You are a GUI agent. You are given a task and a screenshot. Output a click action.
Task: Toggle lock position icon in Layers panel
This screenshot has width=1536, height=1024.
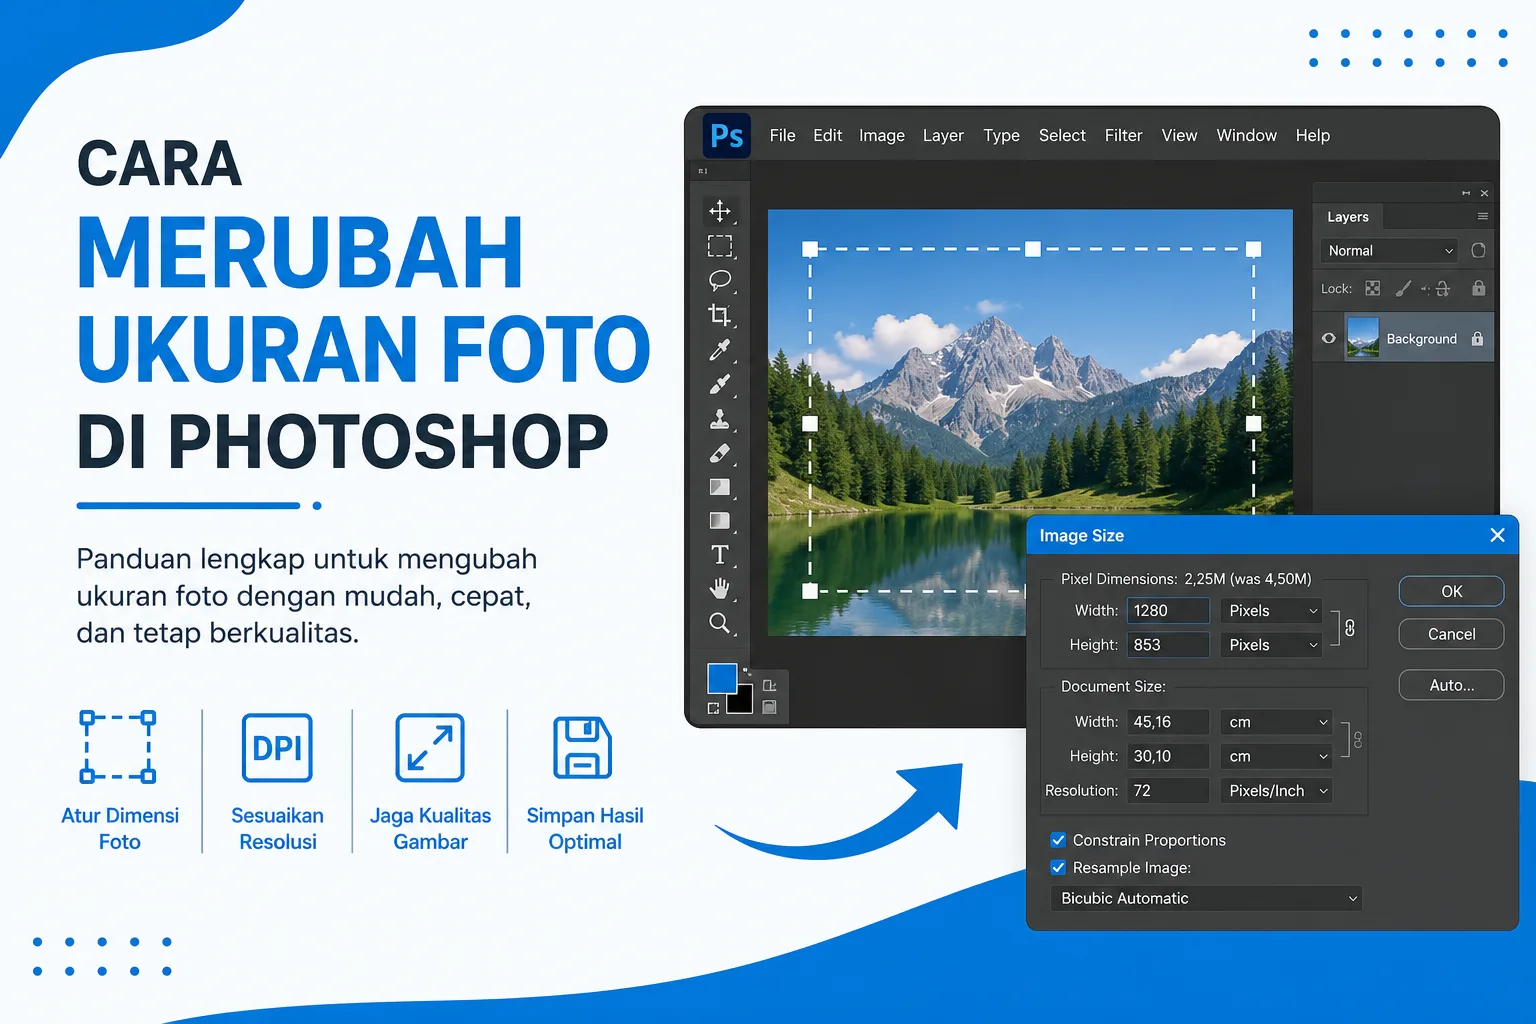pyautogui.click(x=1442, y=288)
